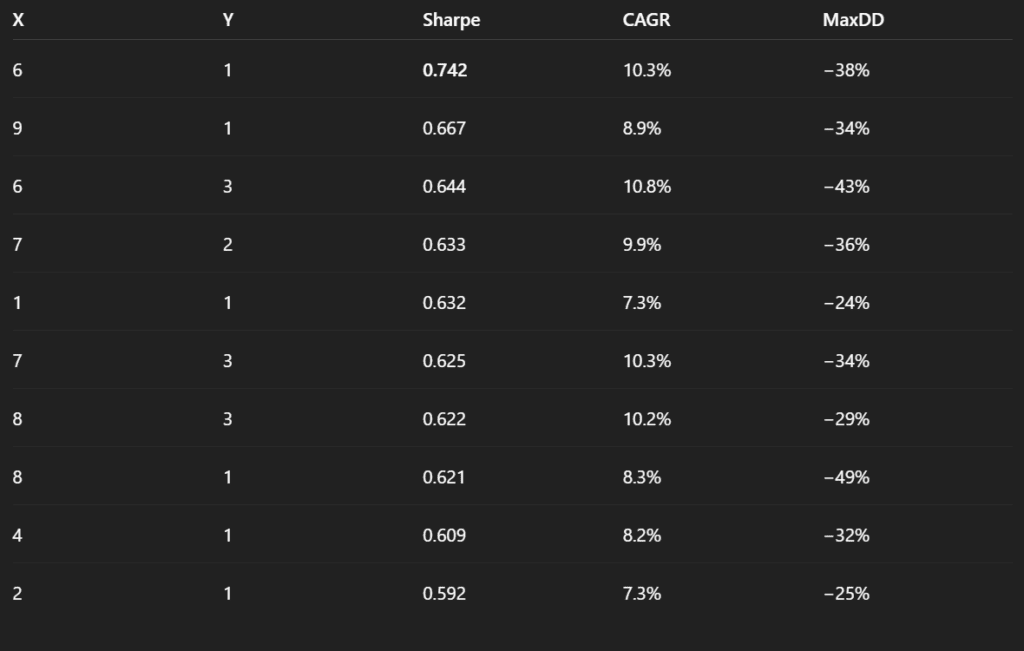
Task: Select the 0.609 Sharpe cell
Action: click(444, 535)
